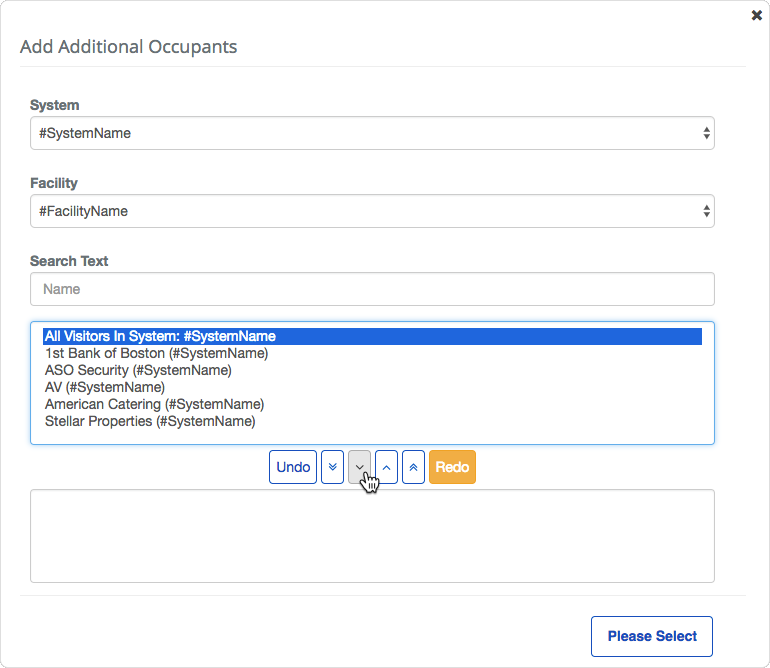
Task: Click the Facility field label
Action: coord(54,183)
